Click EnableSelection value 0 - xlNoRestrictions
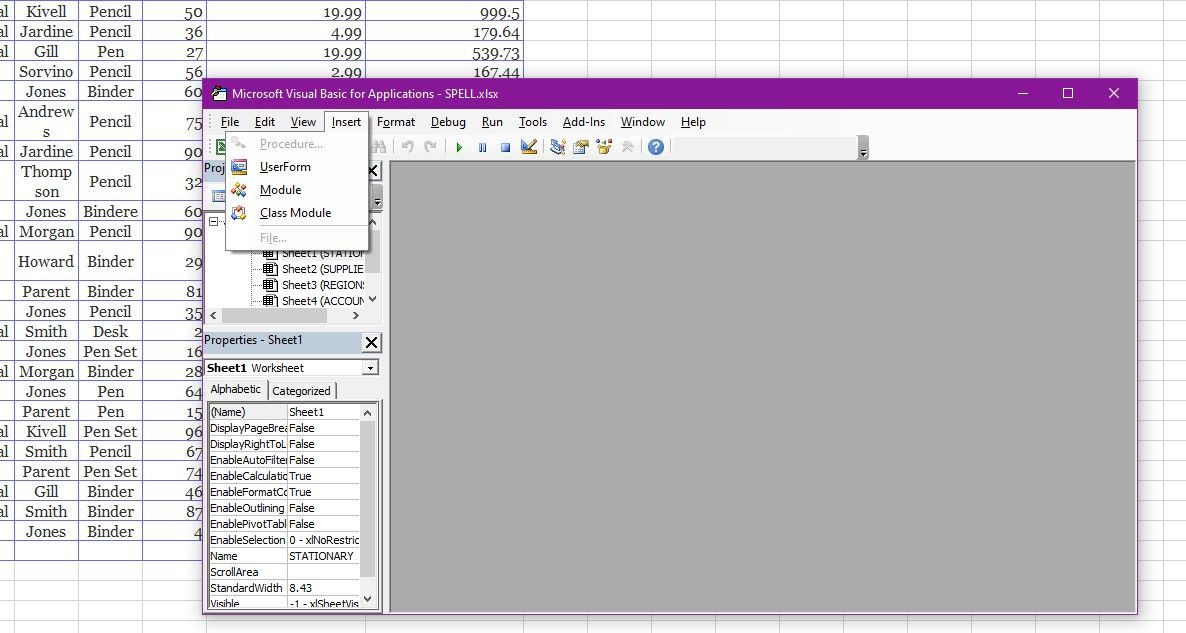Screen dimensions: 1186x633 point(323,540)
